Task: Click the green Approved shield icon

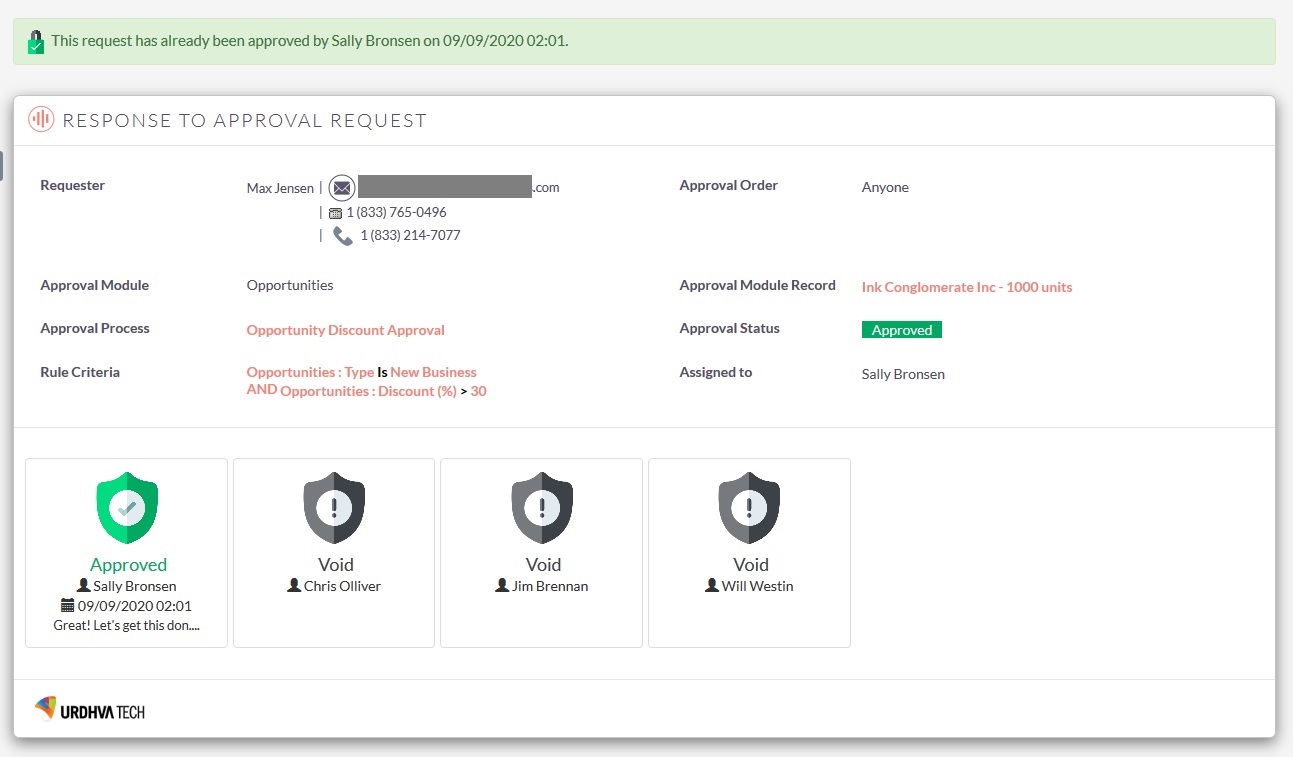Action: (x=127, y=508)
